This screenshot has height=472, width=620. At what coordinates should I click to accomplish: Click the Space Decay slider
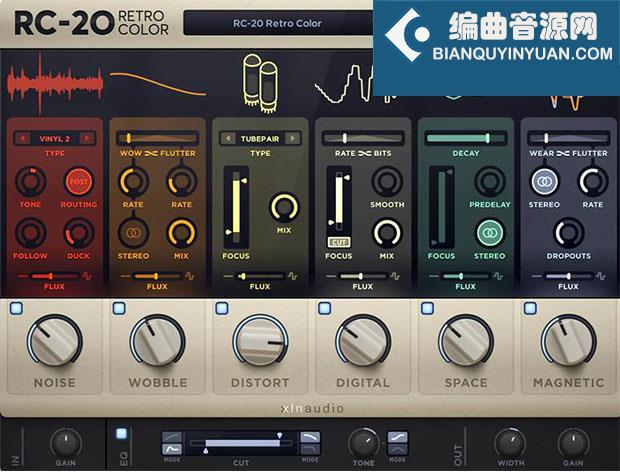tap(466, 138)
